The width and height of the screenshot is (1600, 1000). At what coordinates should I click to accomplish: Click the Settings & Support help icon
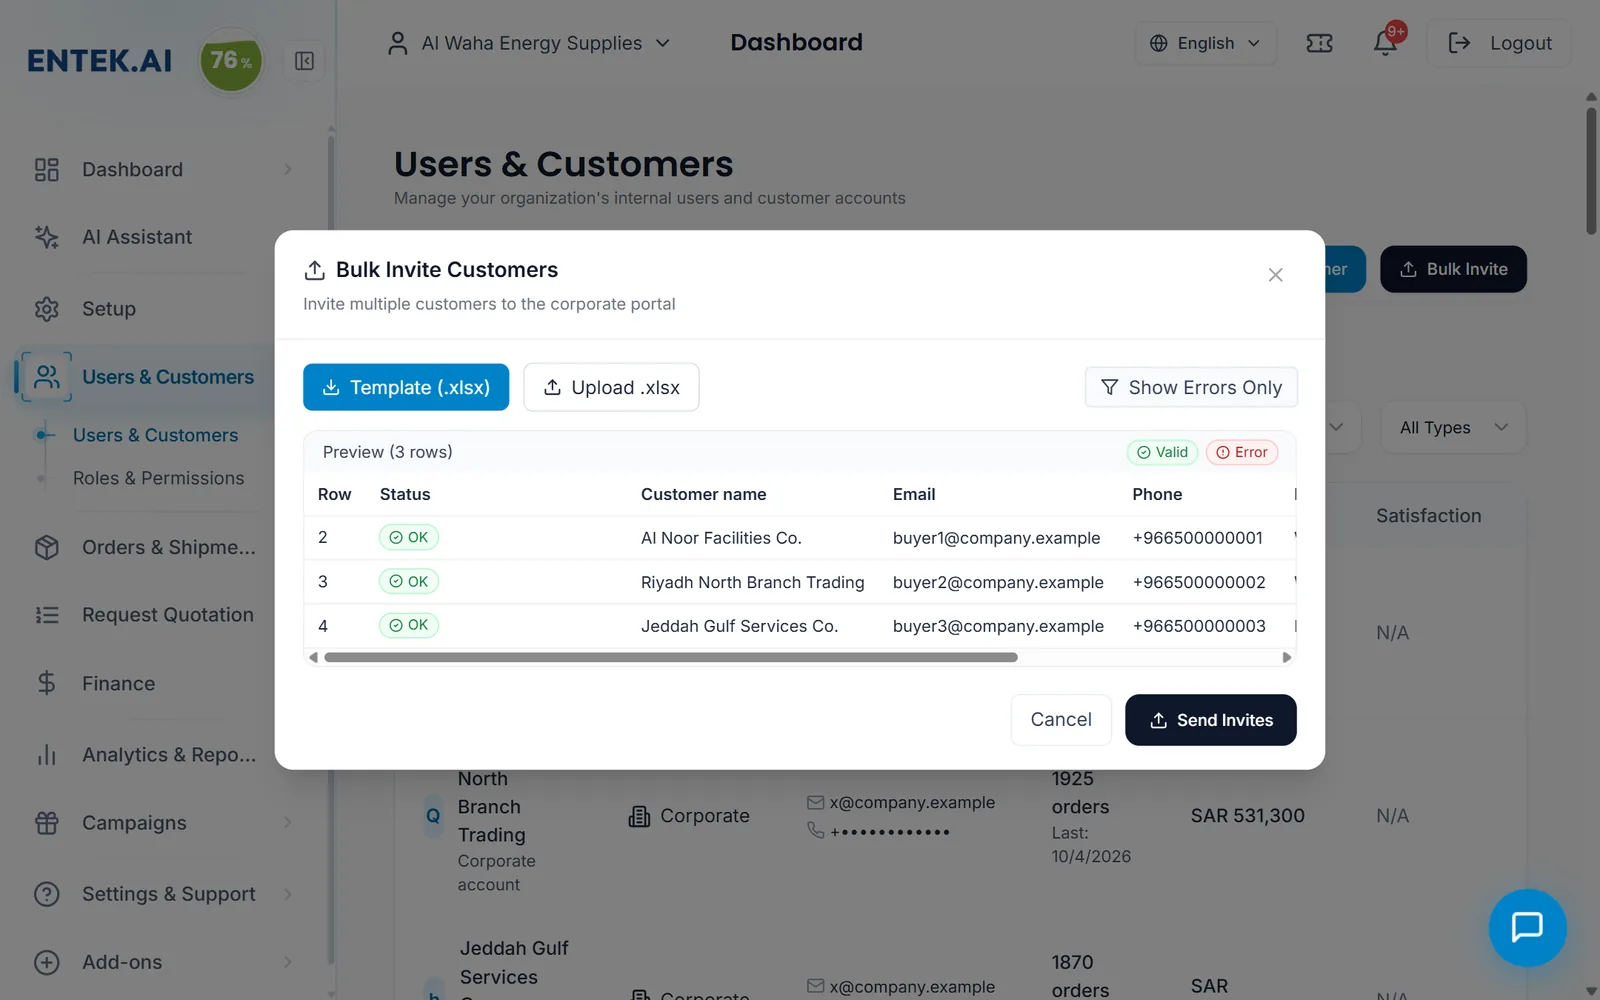point(47,894)
